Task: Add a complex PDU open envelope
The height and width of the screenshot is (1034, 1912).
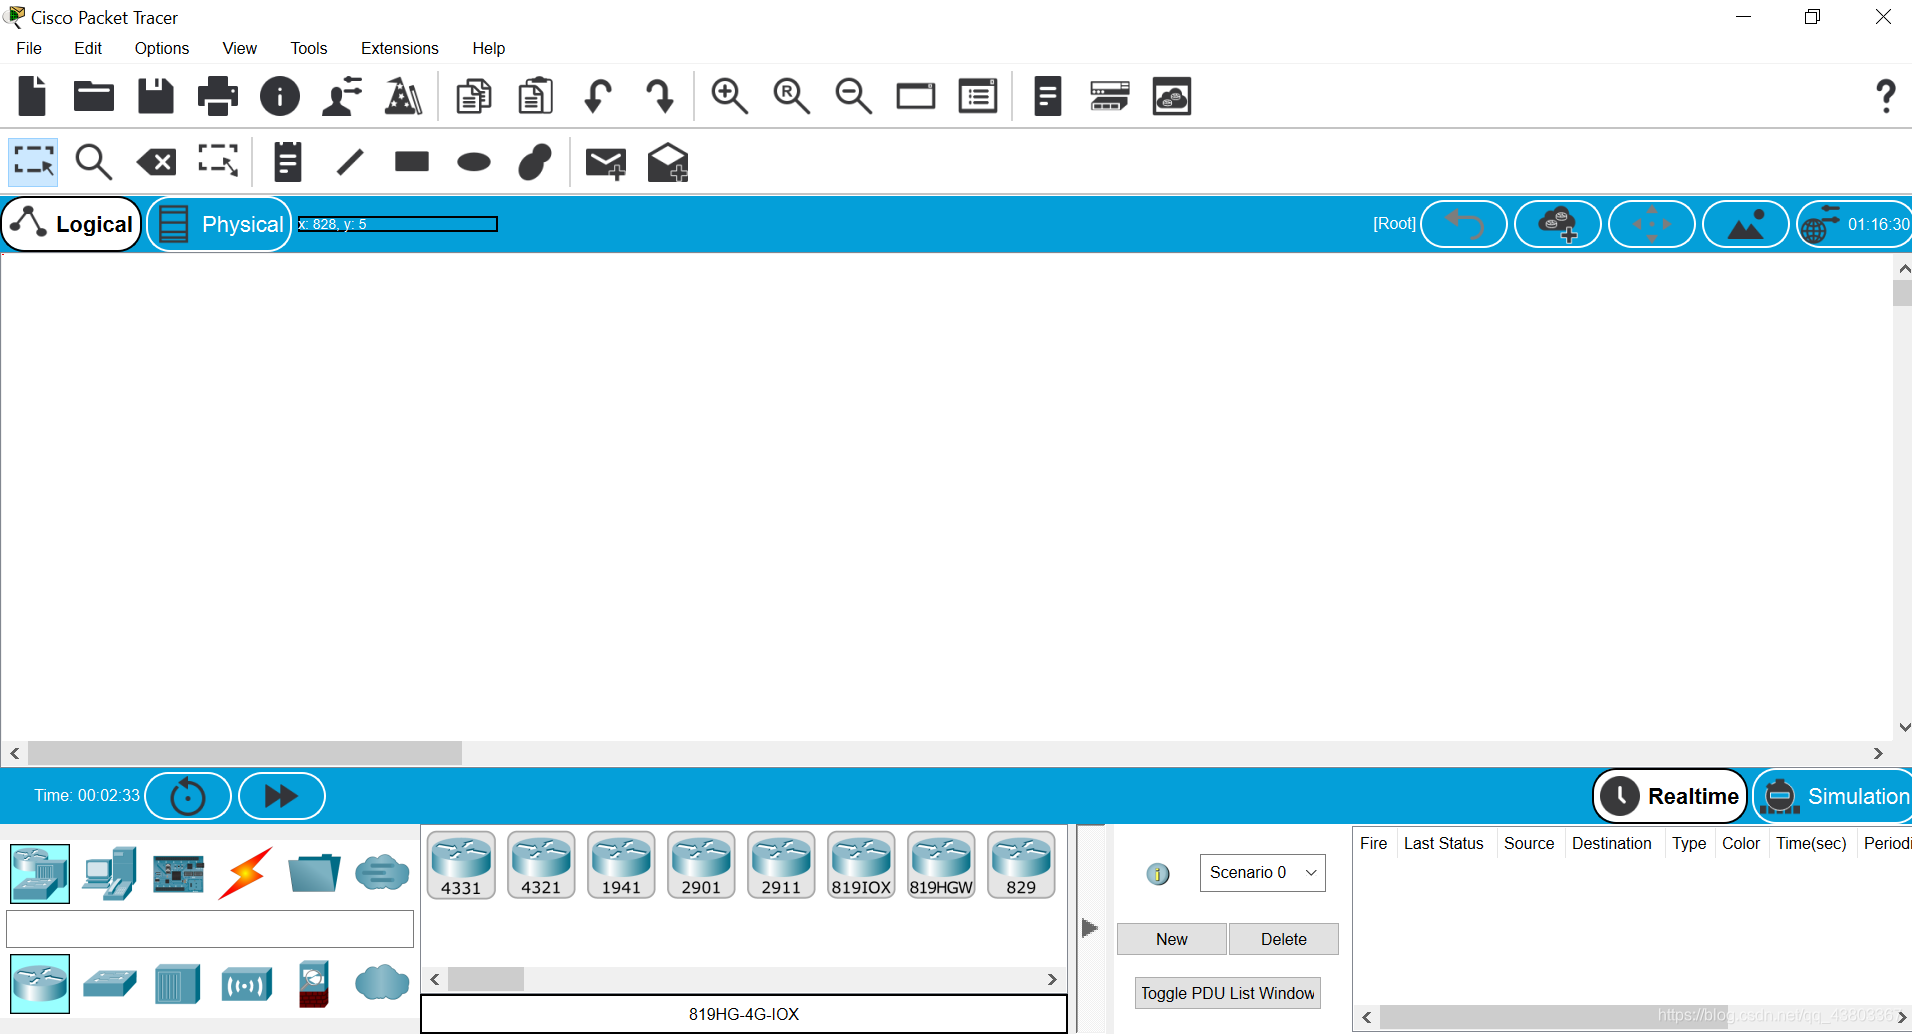Action: coord(668,162)
